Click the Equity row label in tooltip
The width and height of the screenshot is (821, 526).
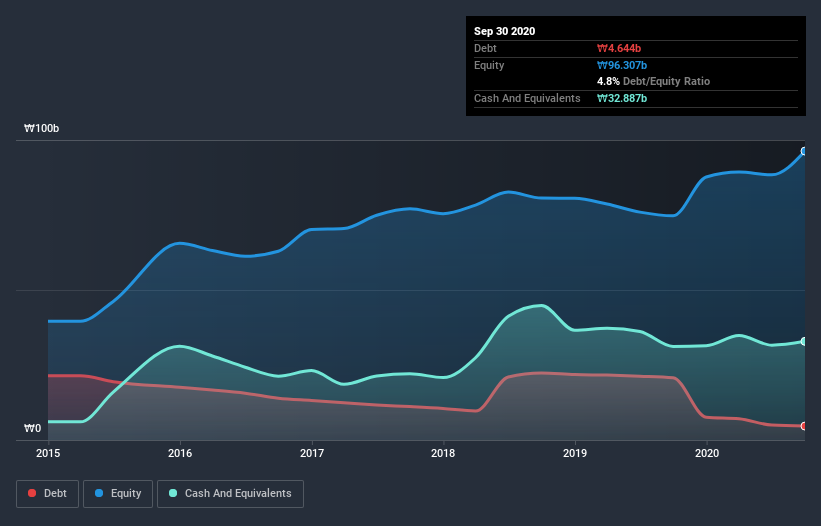tap(489, 65)
